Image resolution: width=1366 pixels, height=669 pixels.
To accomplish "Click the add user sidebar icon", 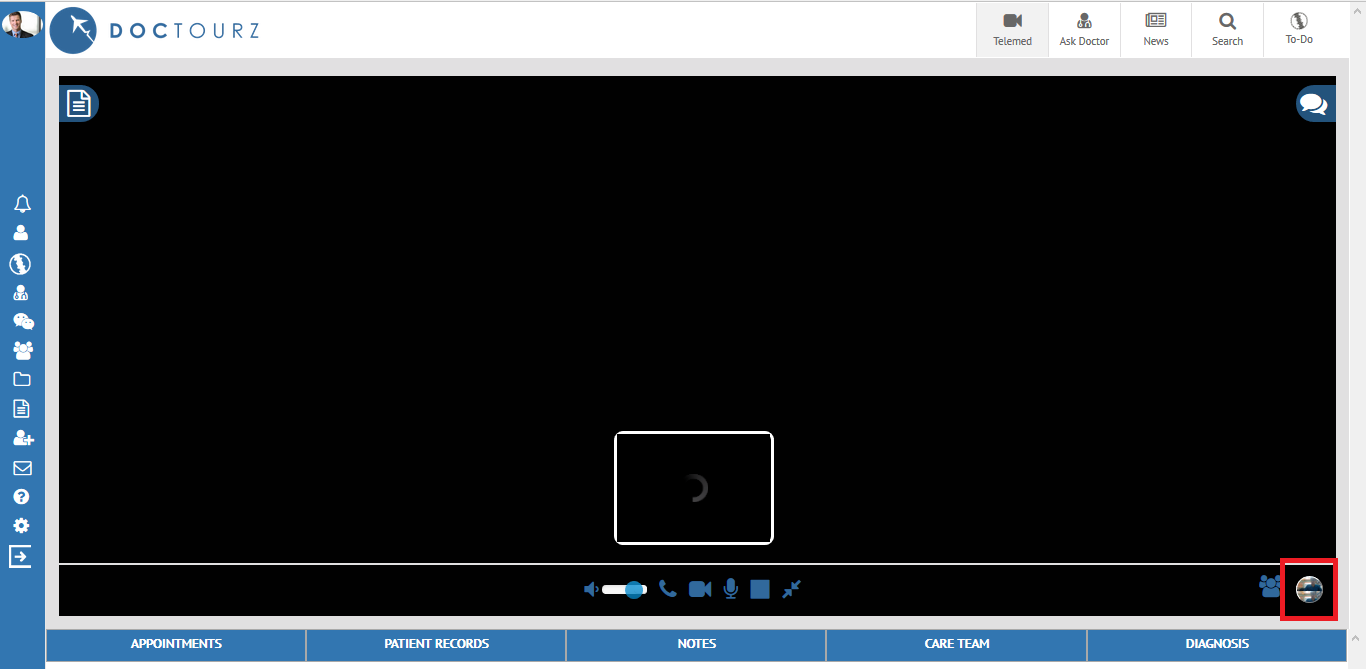I will tap(22, 438).
